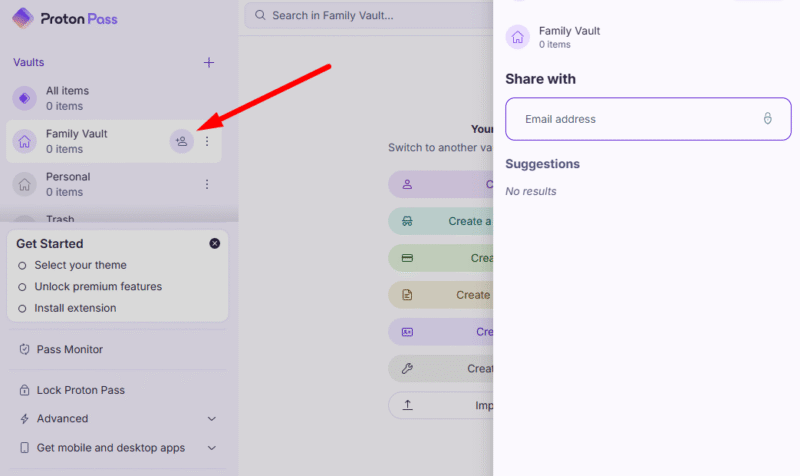Click the mobile device icon
Image resolution: width=800 pixels, height=476 pixels.
click(x=24, y=448)
